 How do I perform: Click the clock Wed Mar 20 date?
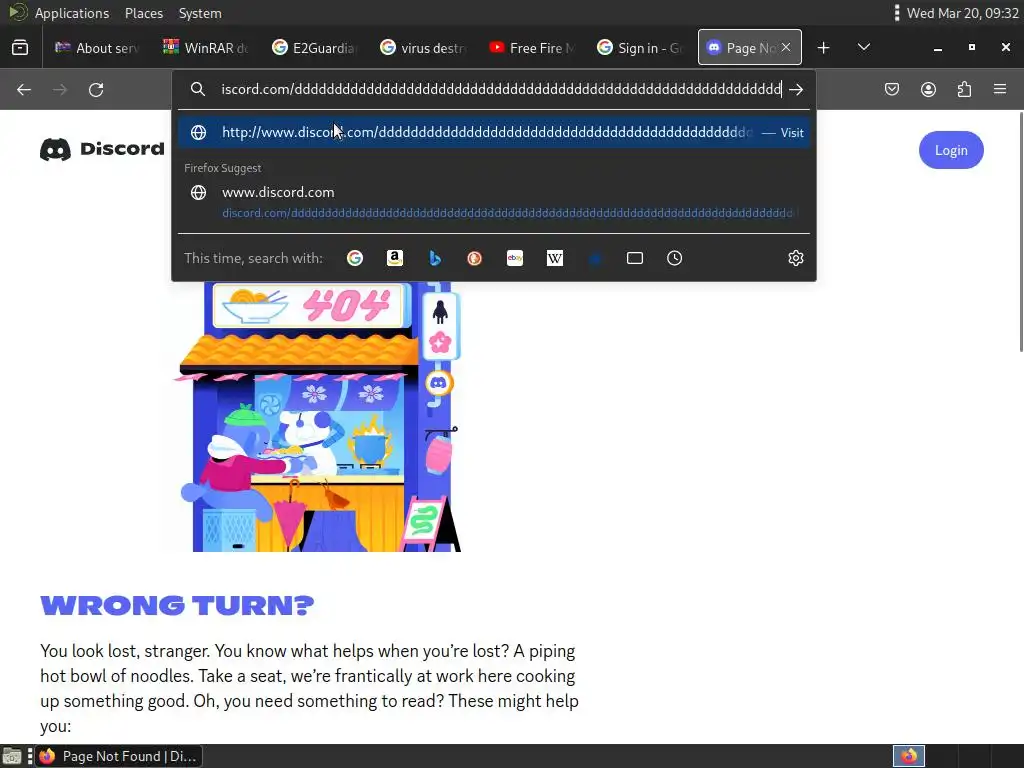[x=963, y=13]
